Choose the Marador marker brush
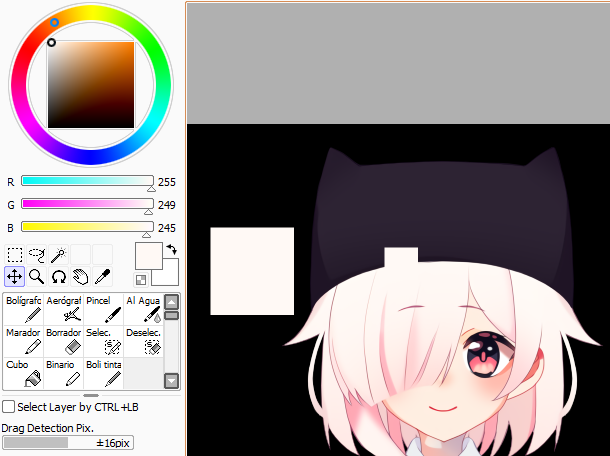 tap(23, 341)
